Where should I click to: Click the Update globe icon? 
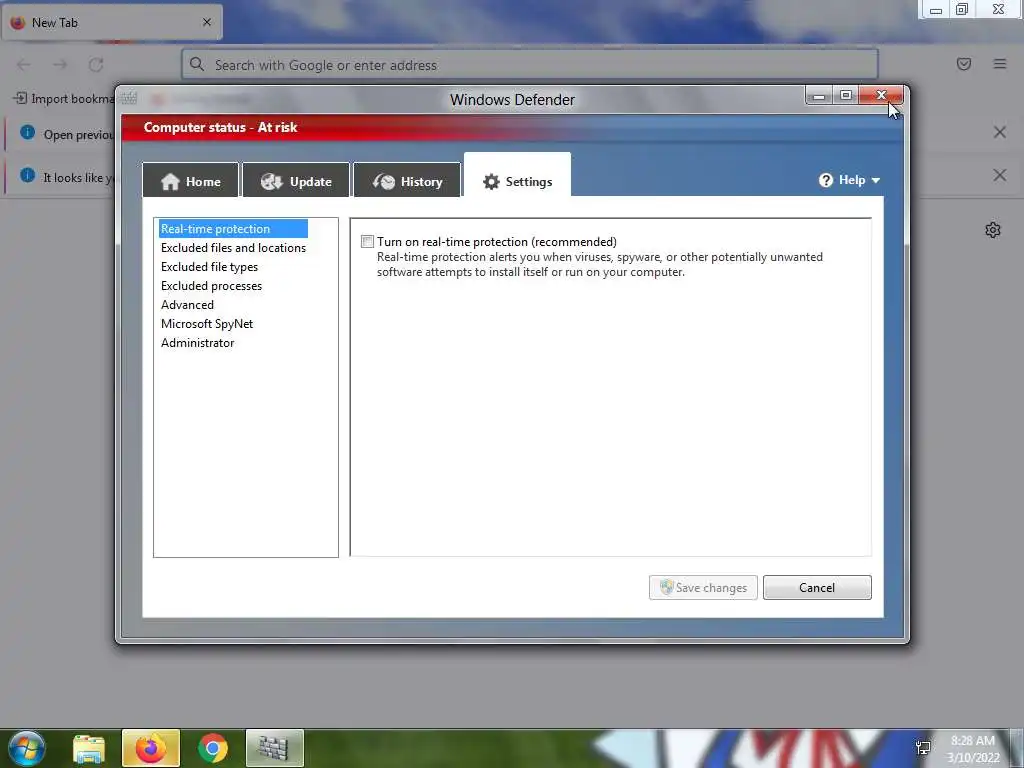click(271, 181)
